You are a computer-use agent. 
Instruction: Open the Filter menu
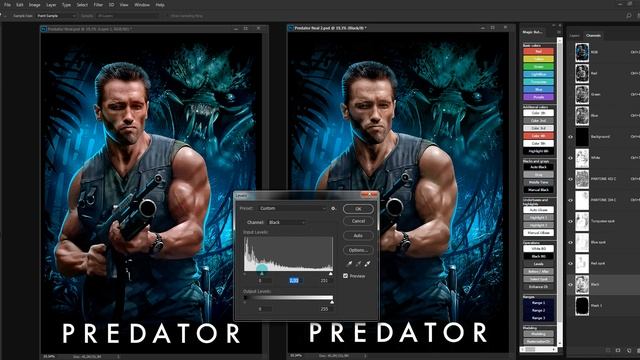pyautogui.click(x=98, y=5)
